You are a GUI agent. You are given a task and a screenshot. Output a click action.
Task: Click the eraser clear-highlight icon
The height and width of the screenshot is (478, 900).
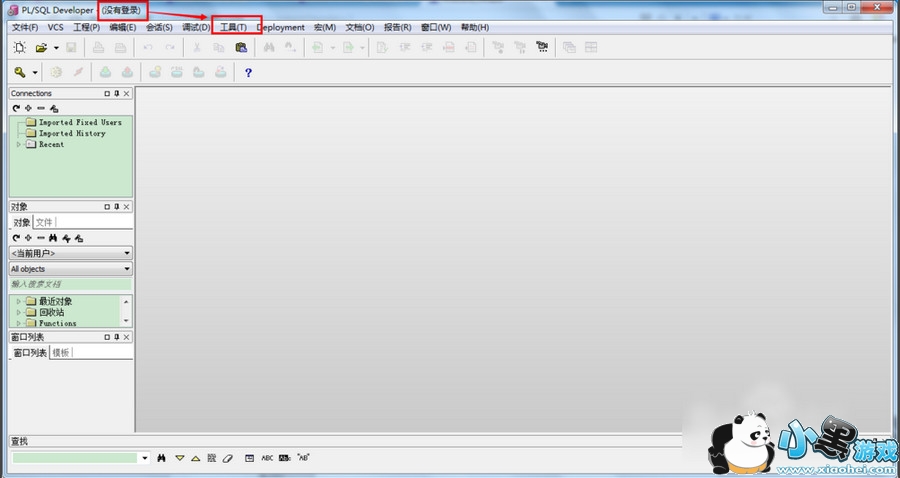coord(228,458)
